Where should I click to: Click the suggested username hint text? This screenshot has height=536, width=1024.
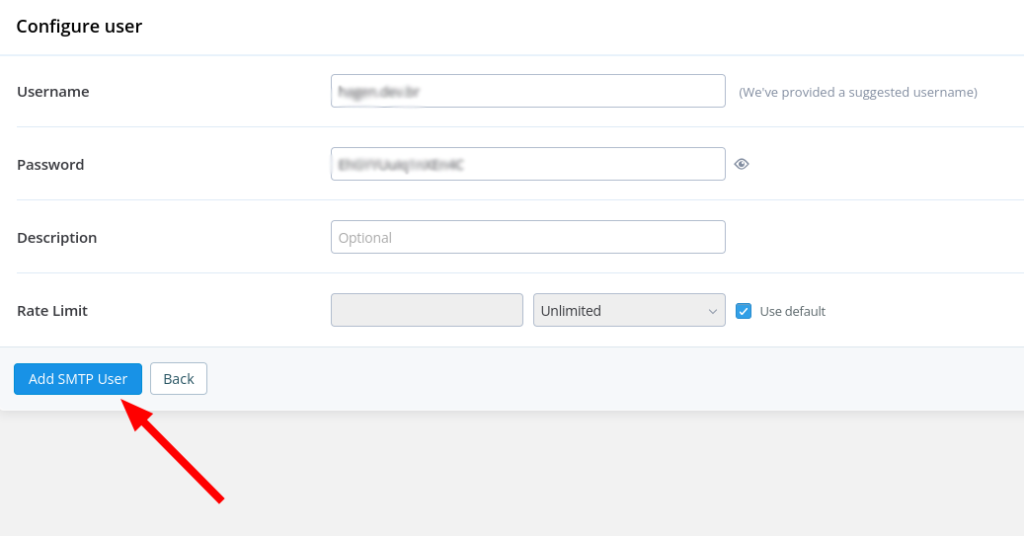click(857, 92)
